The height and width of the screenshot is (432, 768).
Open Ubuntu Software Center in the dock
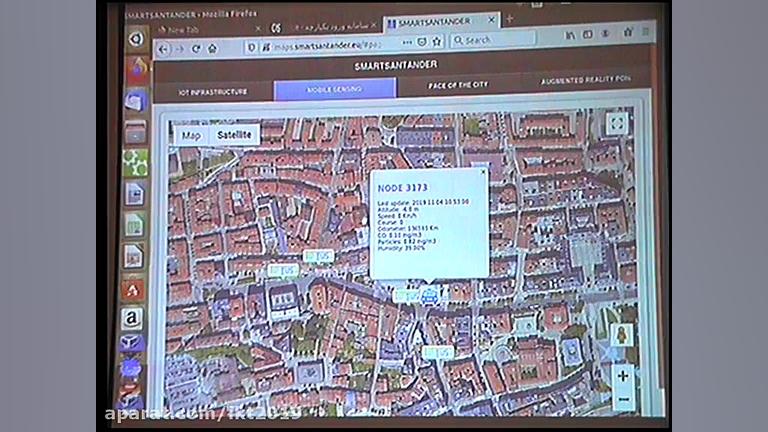point(132,290)
